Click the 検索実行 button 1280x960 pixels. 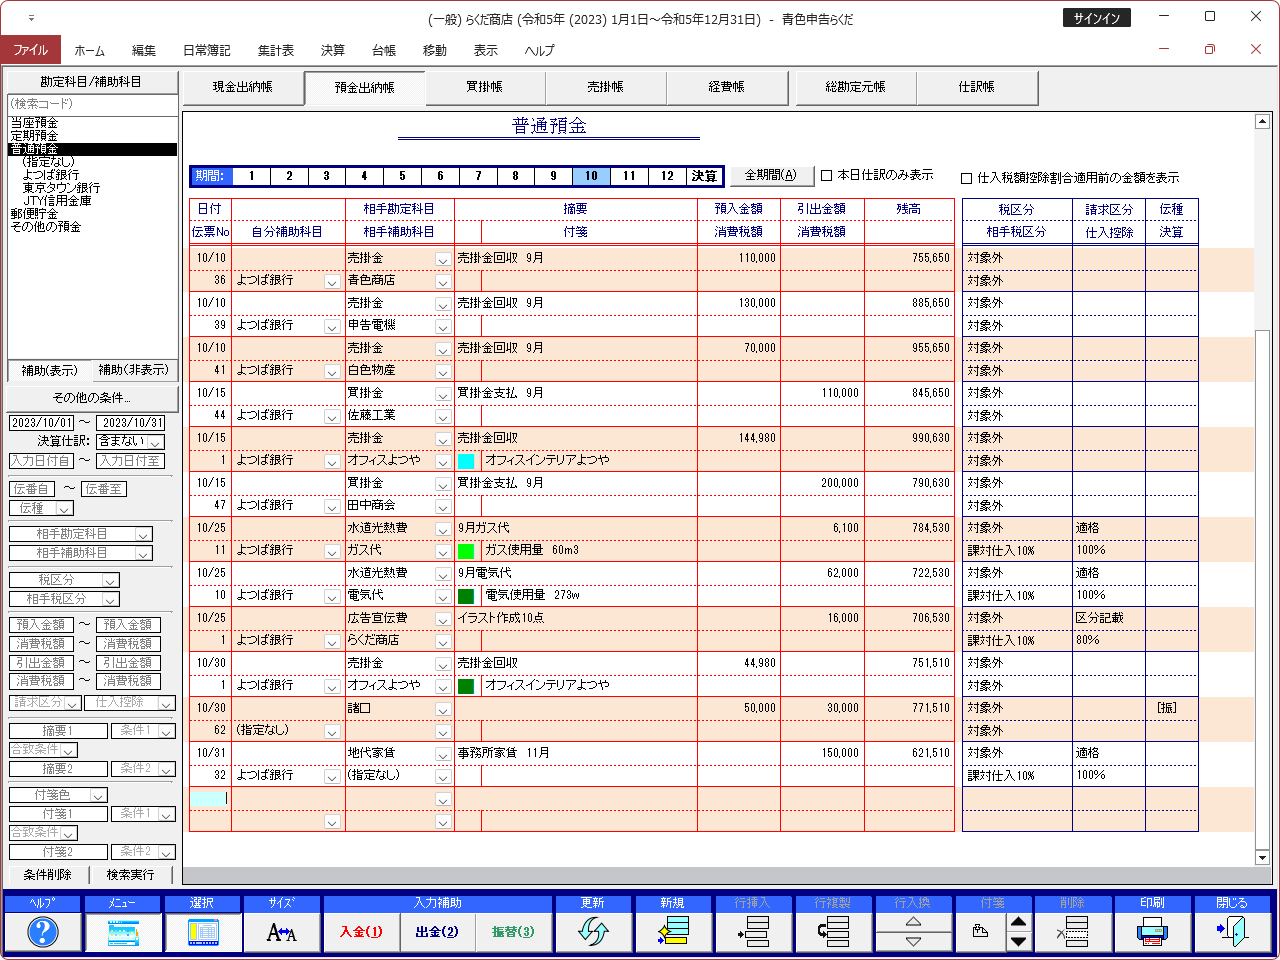[x=131, y=875]
